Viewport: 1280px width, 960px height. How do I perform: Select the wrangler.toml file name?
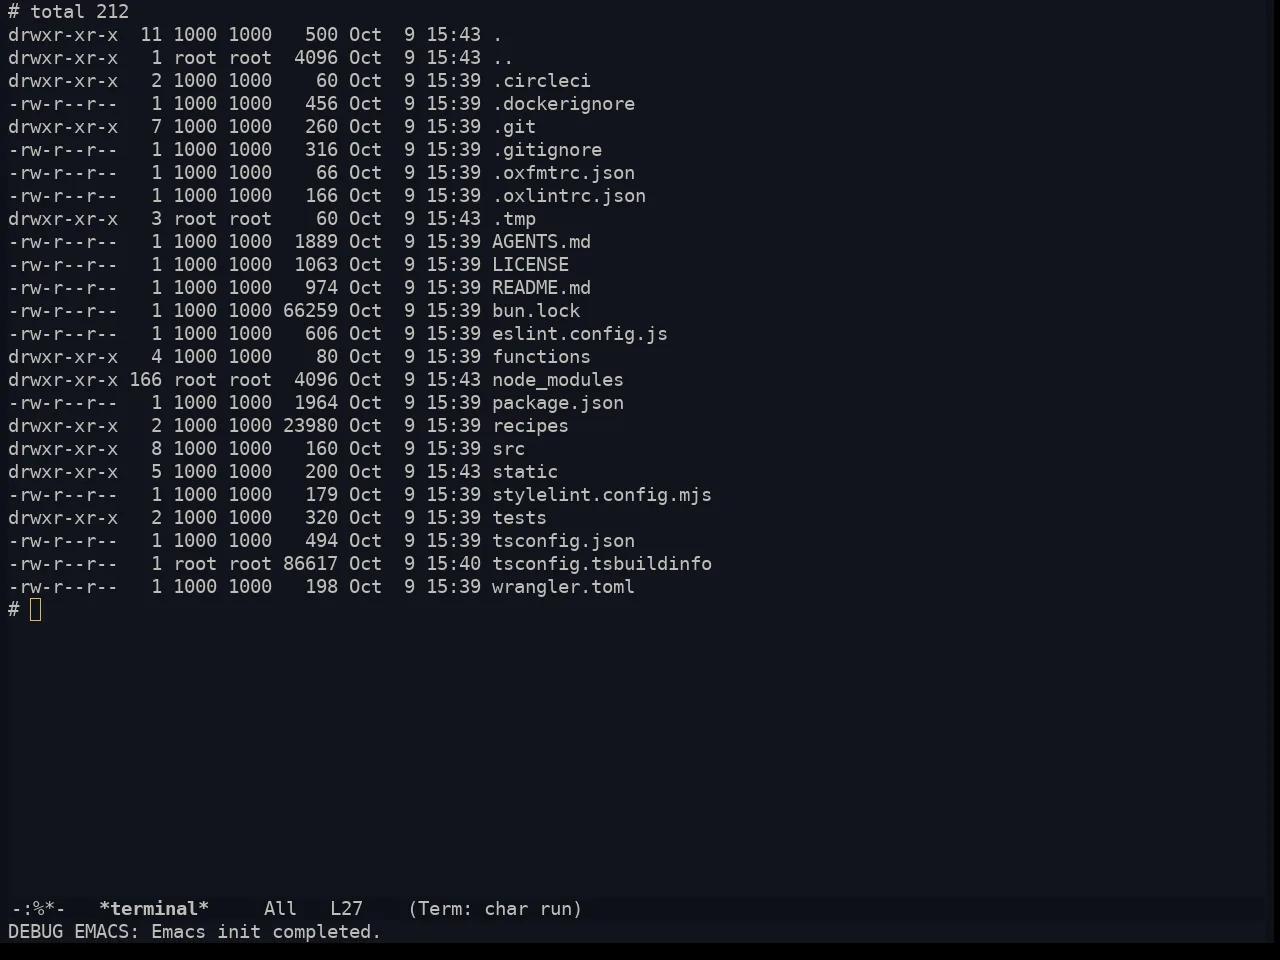click(x=563, y=587)
